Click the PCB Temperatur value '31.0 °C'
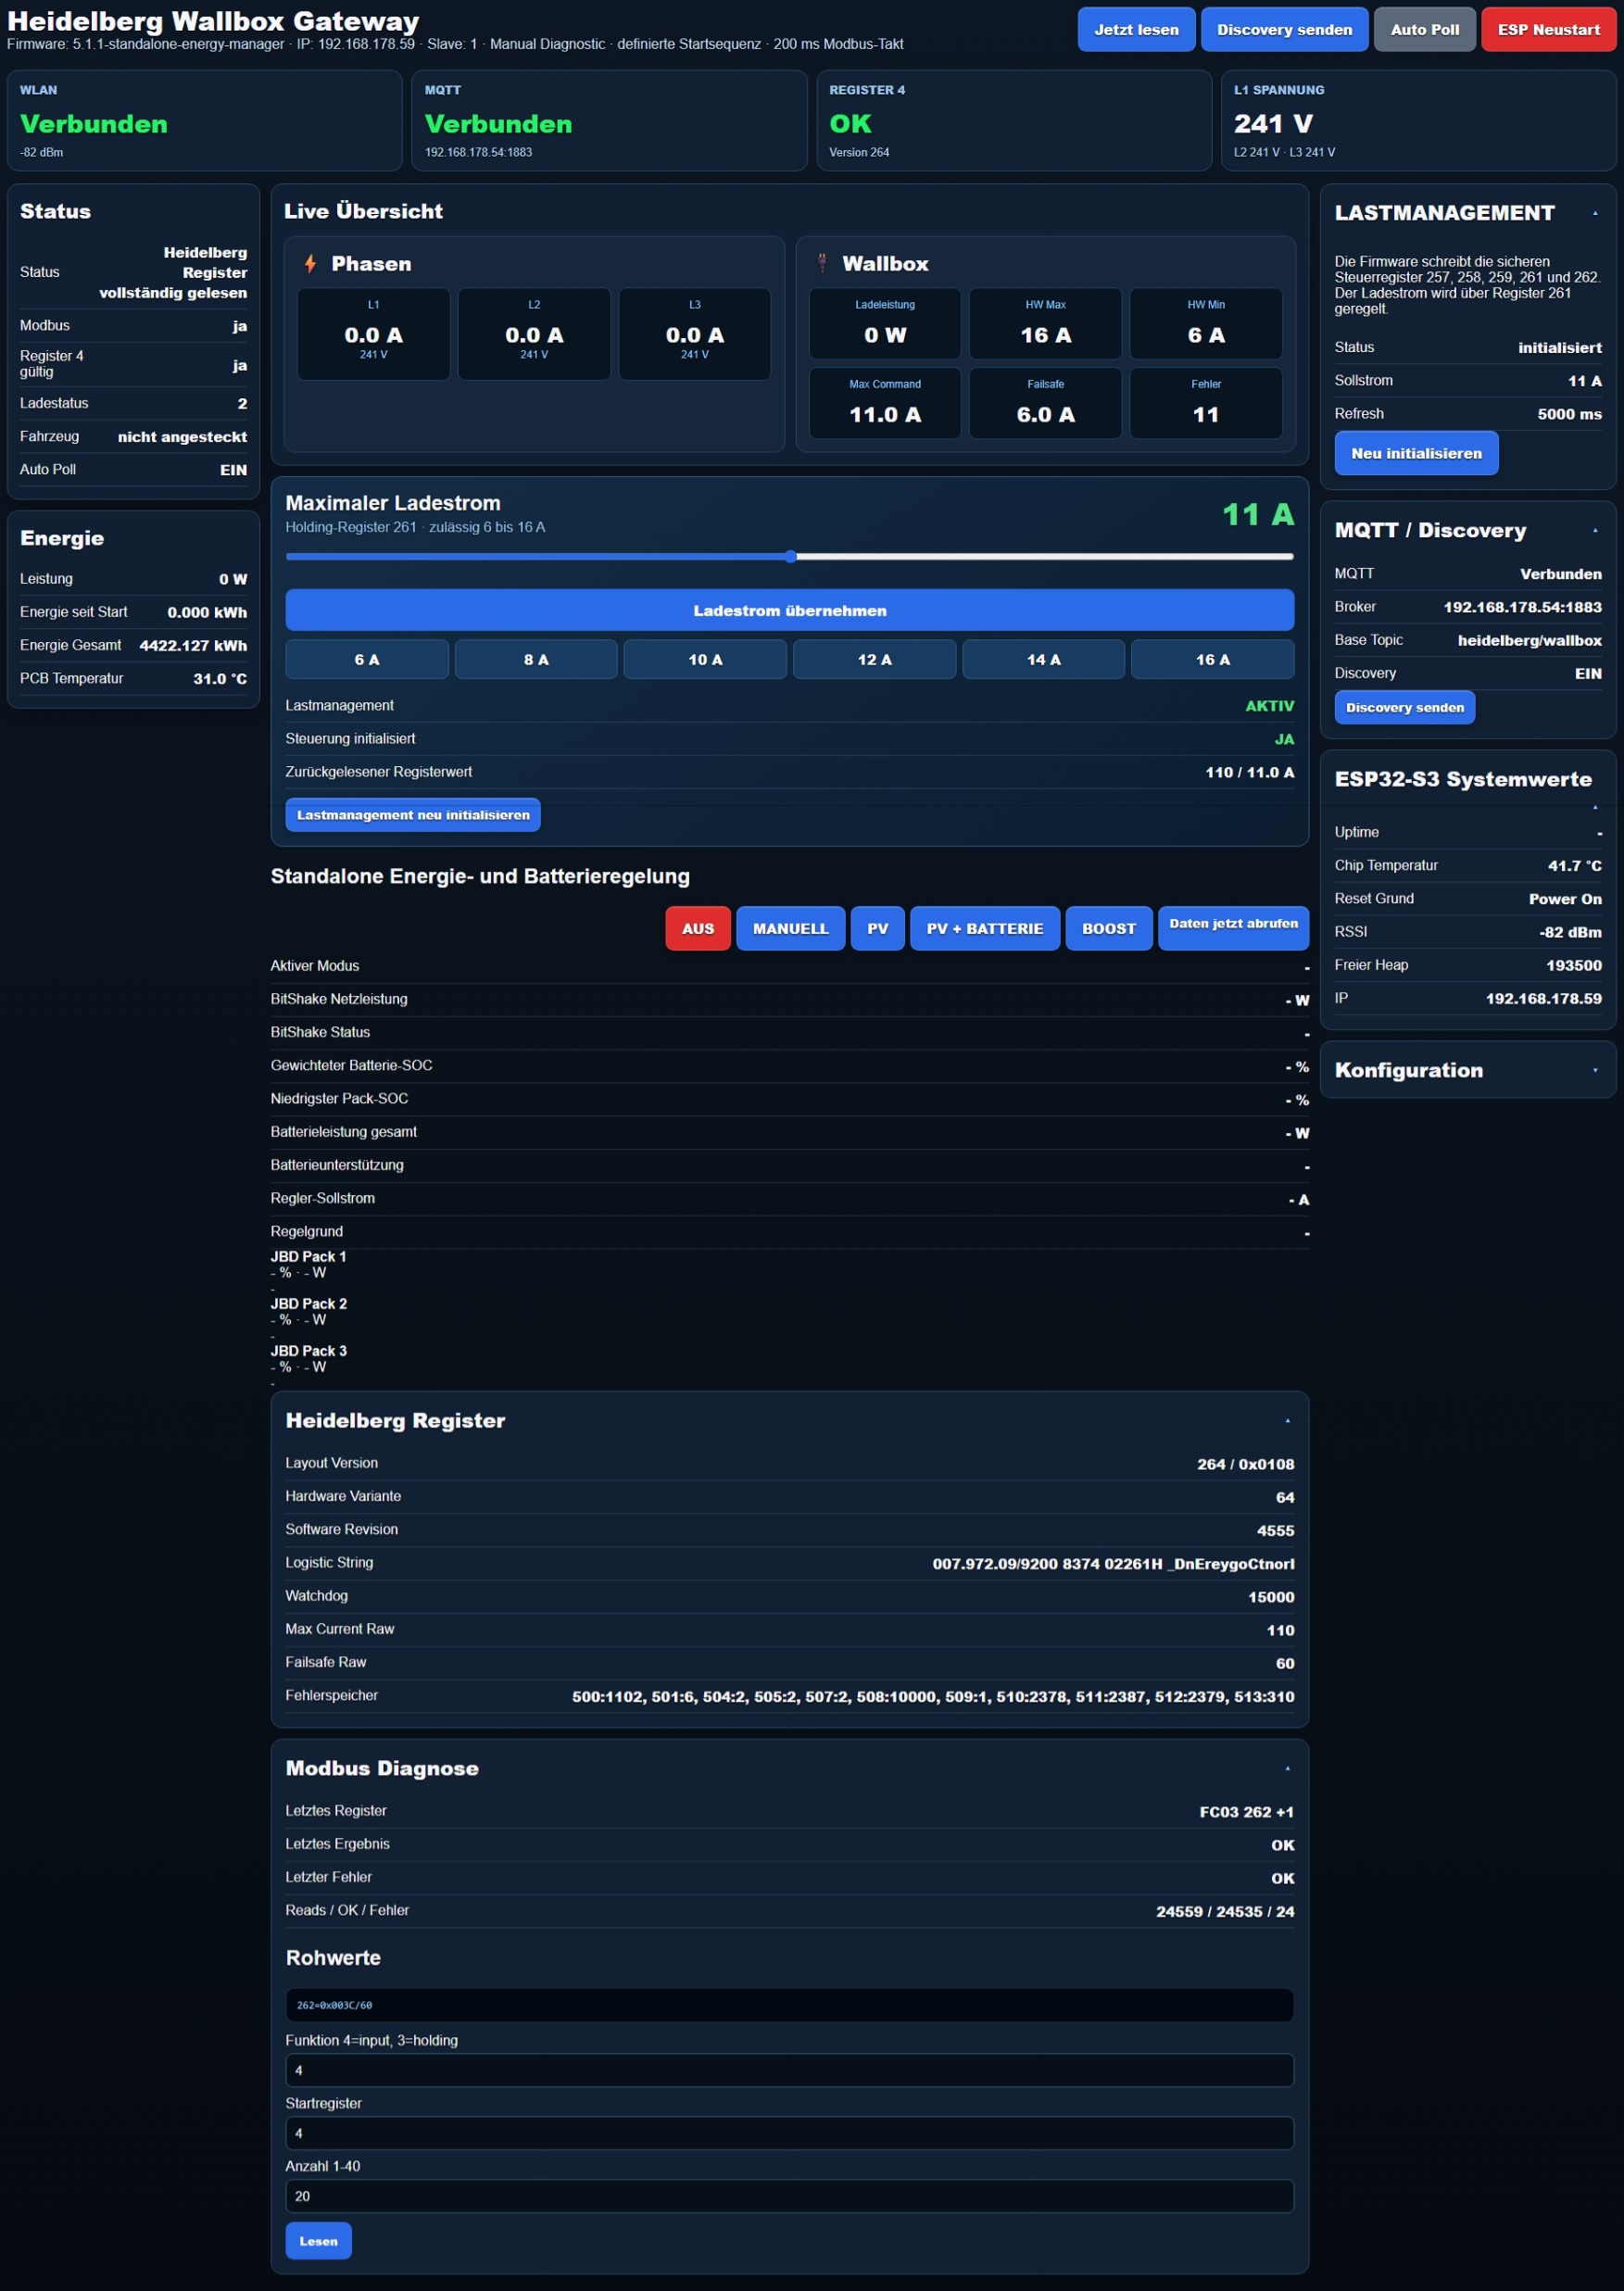Viewport: 1624px width, 2291px height. click(220, 678)
